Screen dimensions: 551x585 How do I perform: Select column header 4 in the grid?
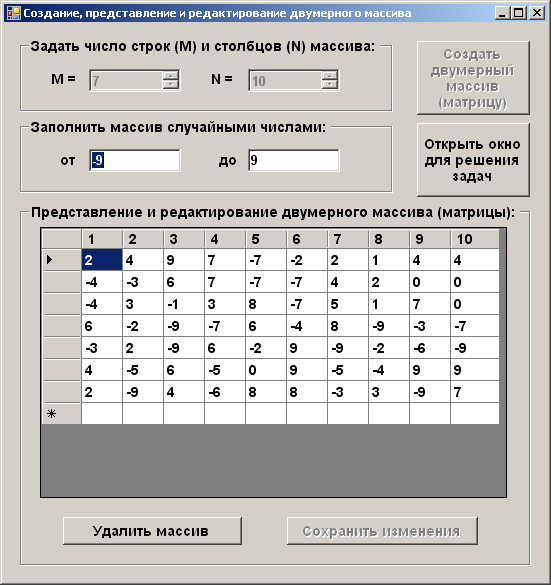(x=225, y=239)
